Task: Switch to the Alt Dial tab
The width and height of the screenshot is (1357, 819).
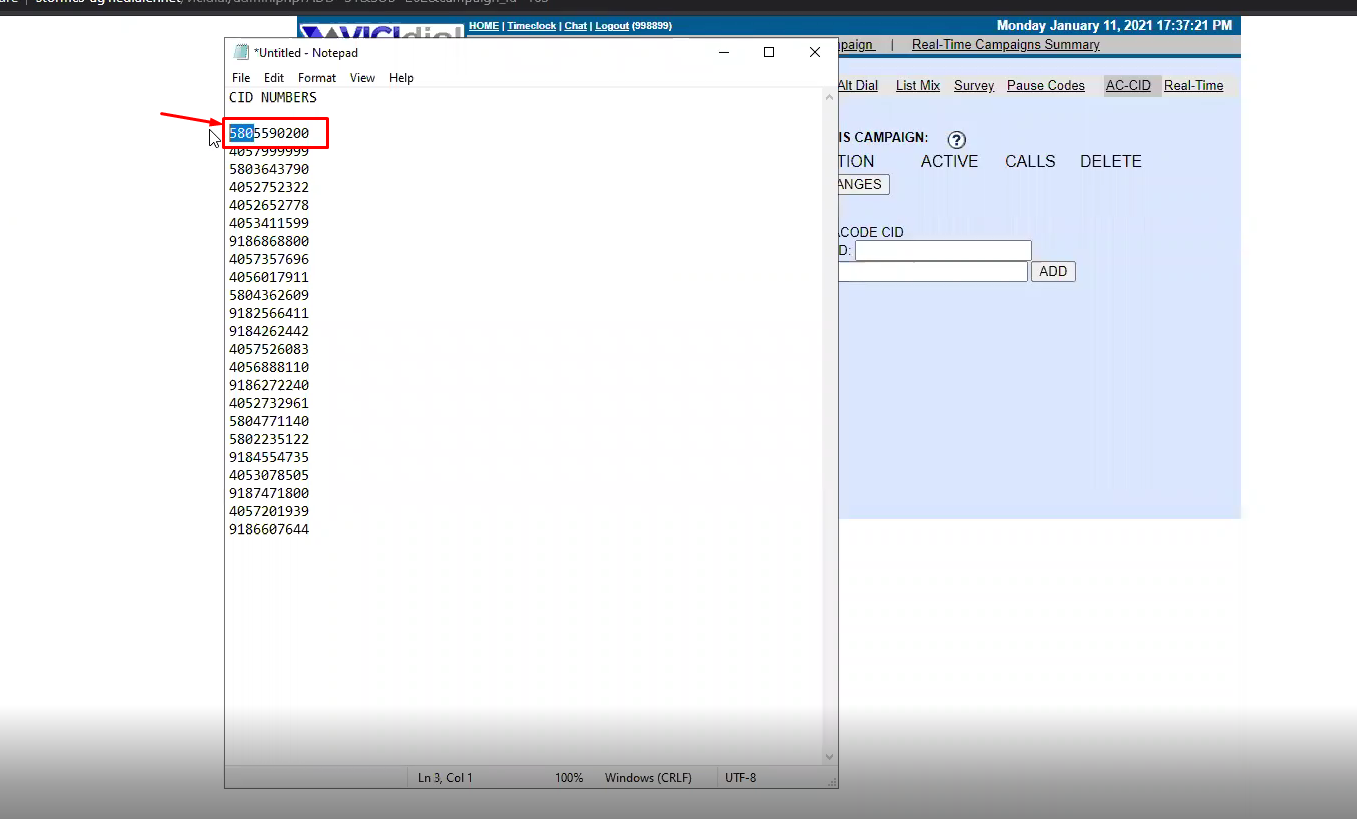Action: (858, 86)
